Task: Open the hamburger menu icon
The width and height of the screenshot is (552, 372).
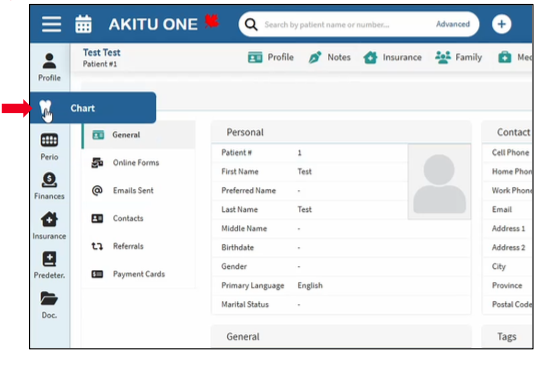Action: [x=51, y=24]
